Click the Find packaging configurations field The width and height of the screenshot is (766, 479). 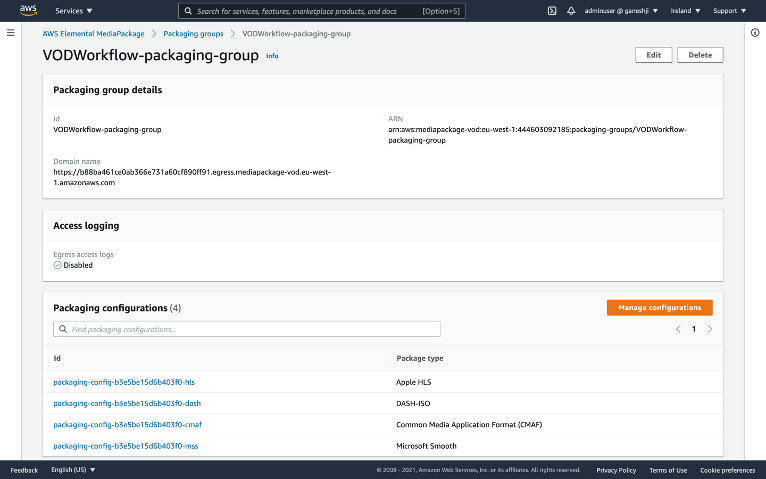click(247, 329)
